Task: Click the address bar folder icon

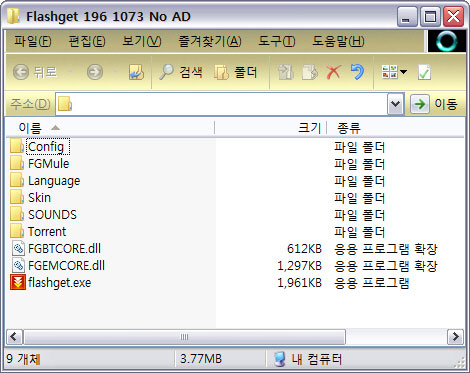Action: tap(65, 104)
